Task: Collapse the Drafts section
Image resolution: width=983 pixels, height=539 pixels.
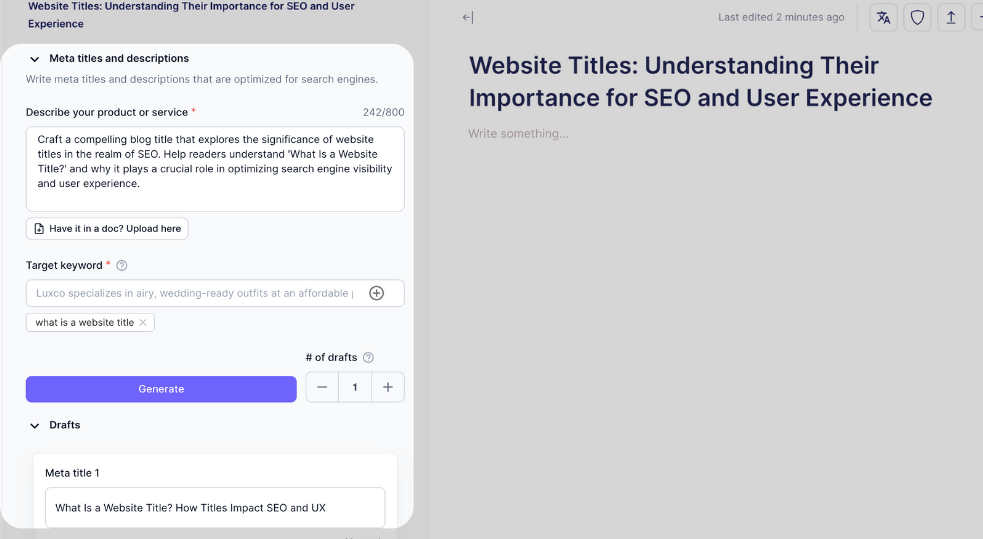Action: click(35, 425)
